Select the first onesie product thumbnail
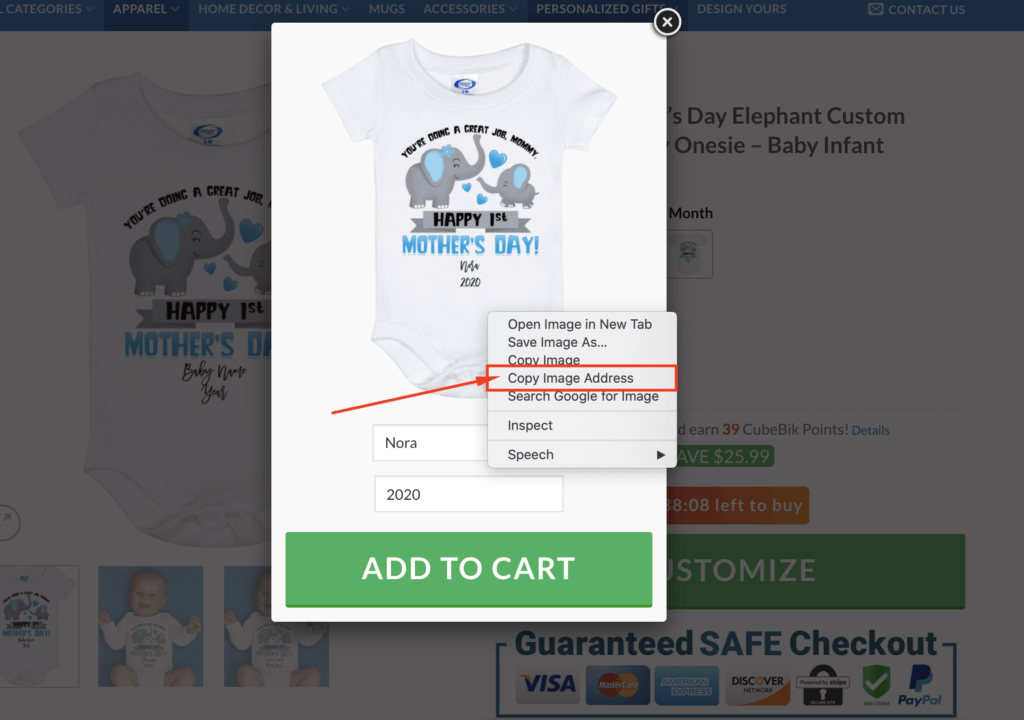Image resolution: width=1024 pixels, height=720 pixels. tap(39, 626)
